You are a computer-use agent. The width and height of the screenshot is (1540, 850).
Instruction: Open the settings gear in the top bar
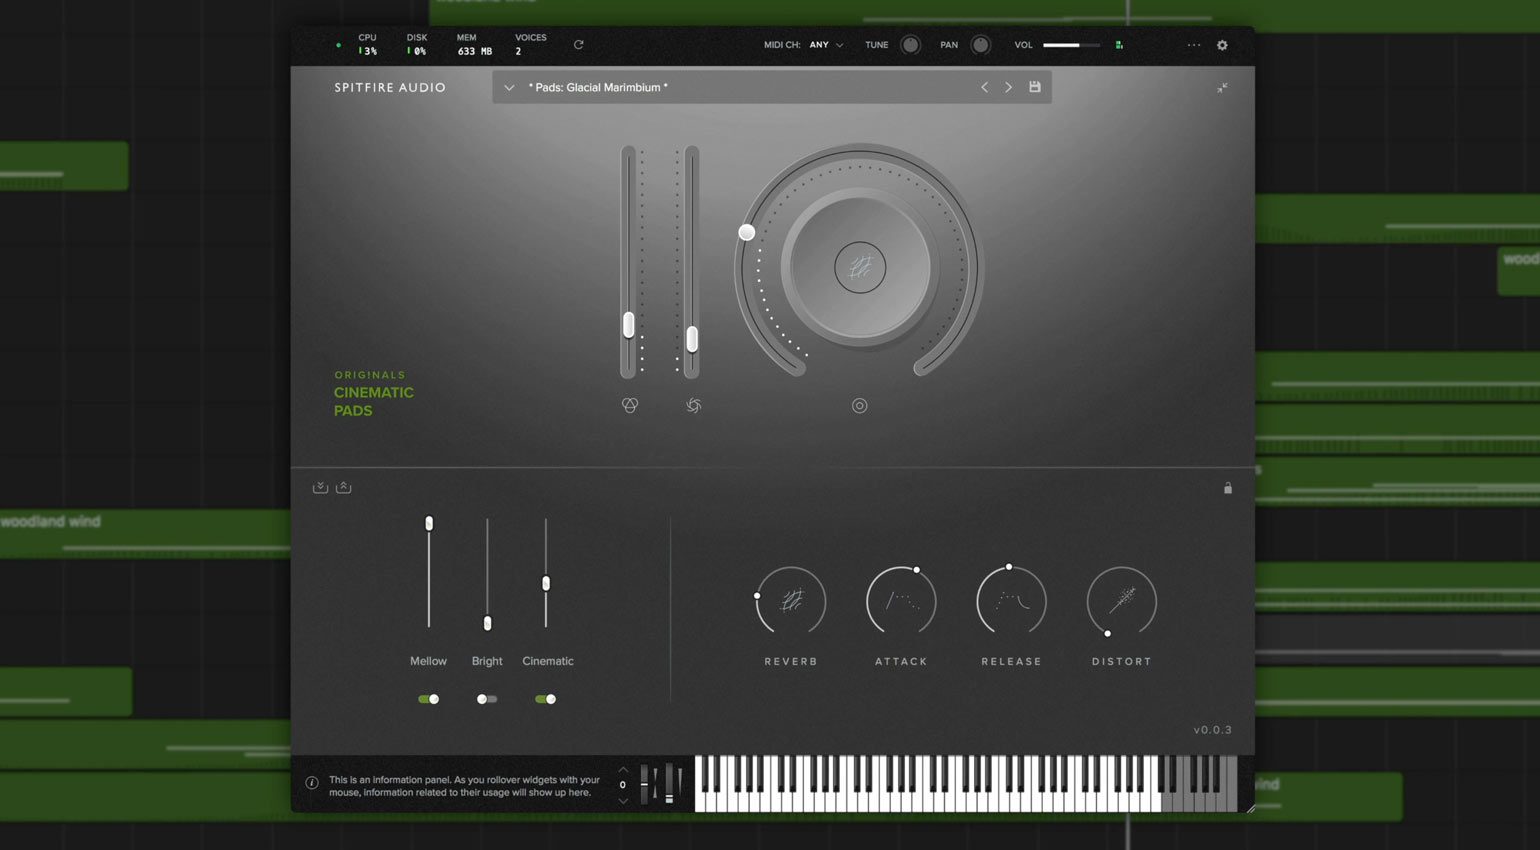(x=1222, y=45)
